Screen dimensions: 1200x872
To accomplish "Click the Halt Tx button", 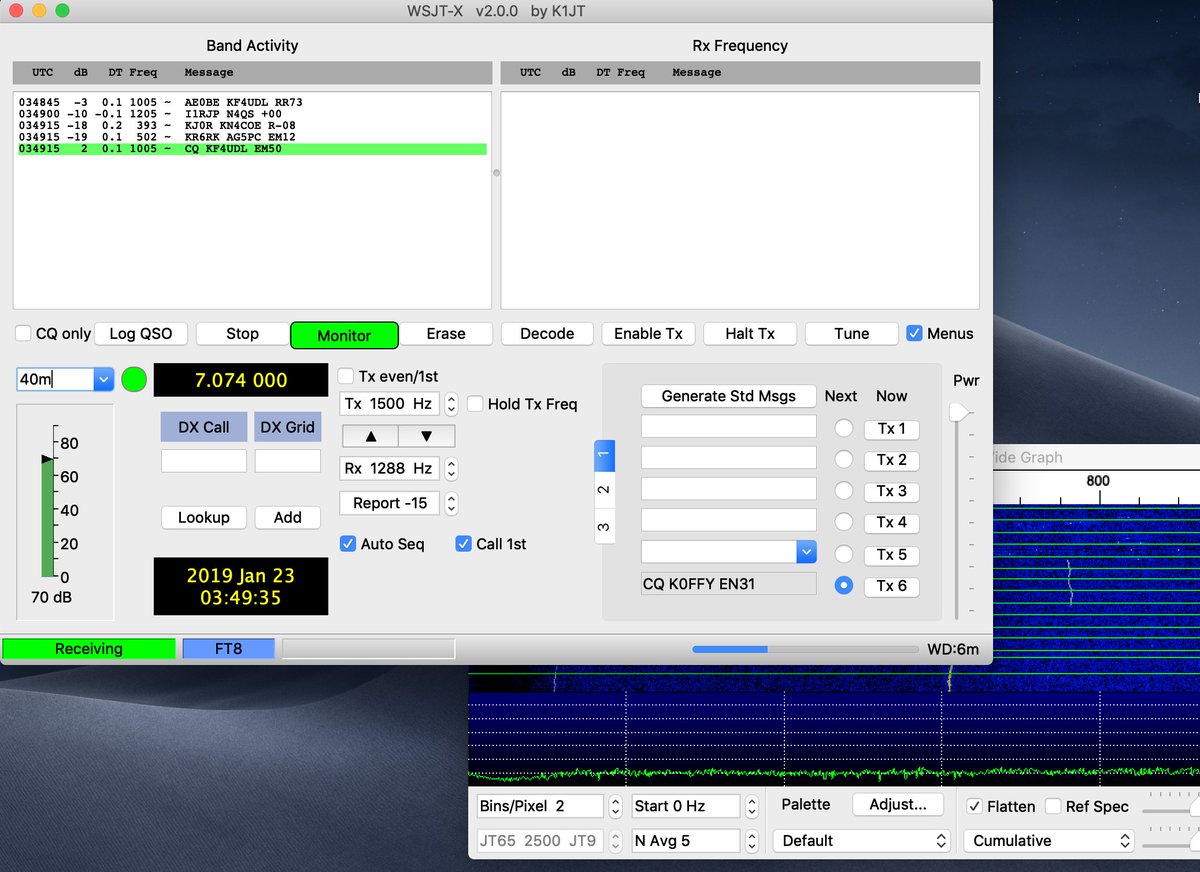I will tap(750, 334).
